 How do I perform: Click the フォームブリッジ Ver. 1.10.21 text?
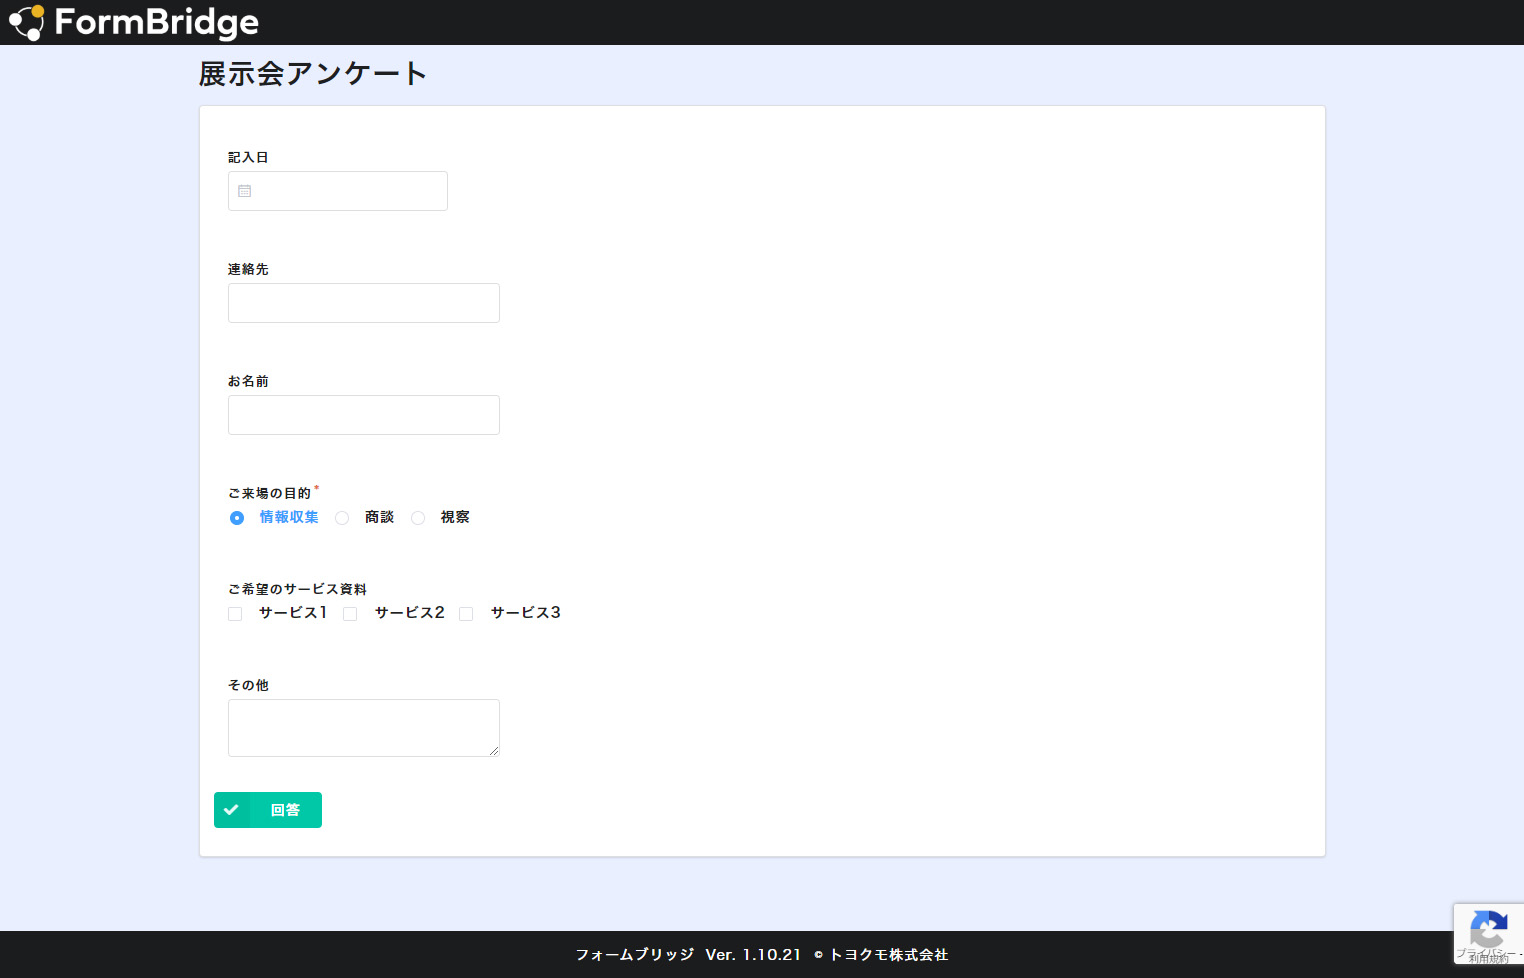(688, 955)
